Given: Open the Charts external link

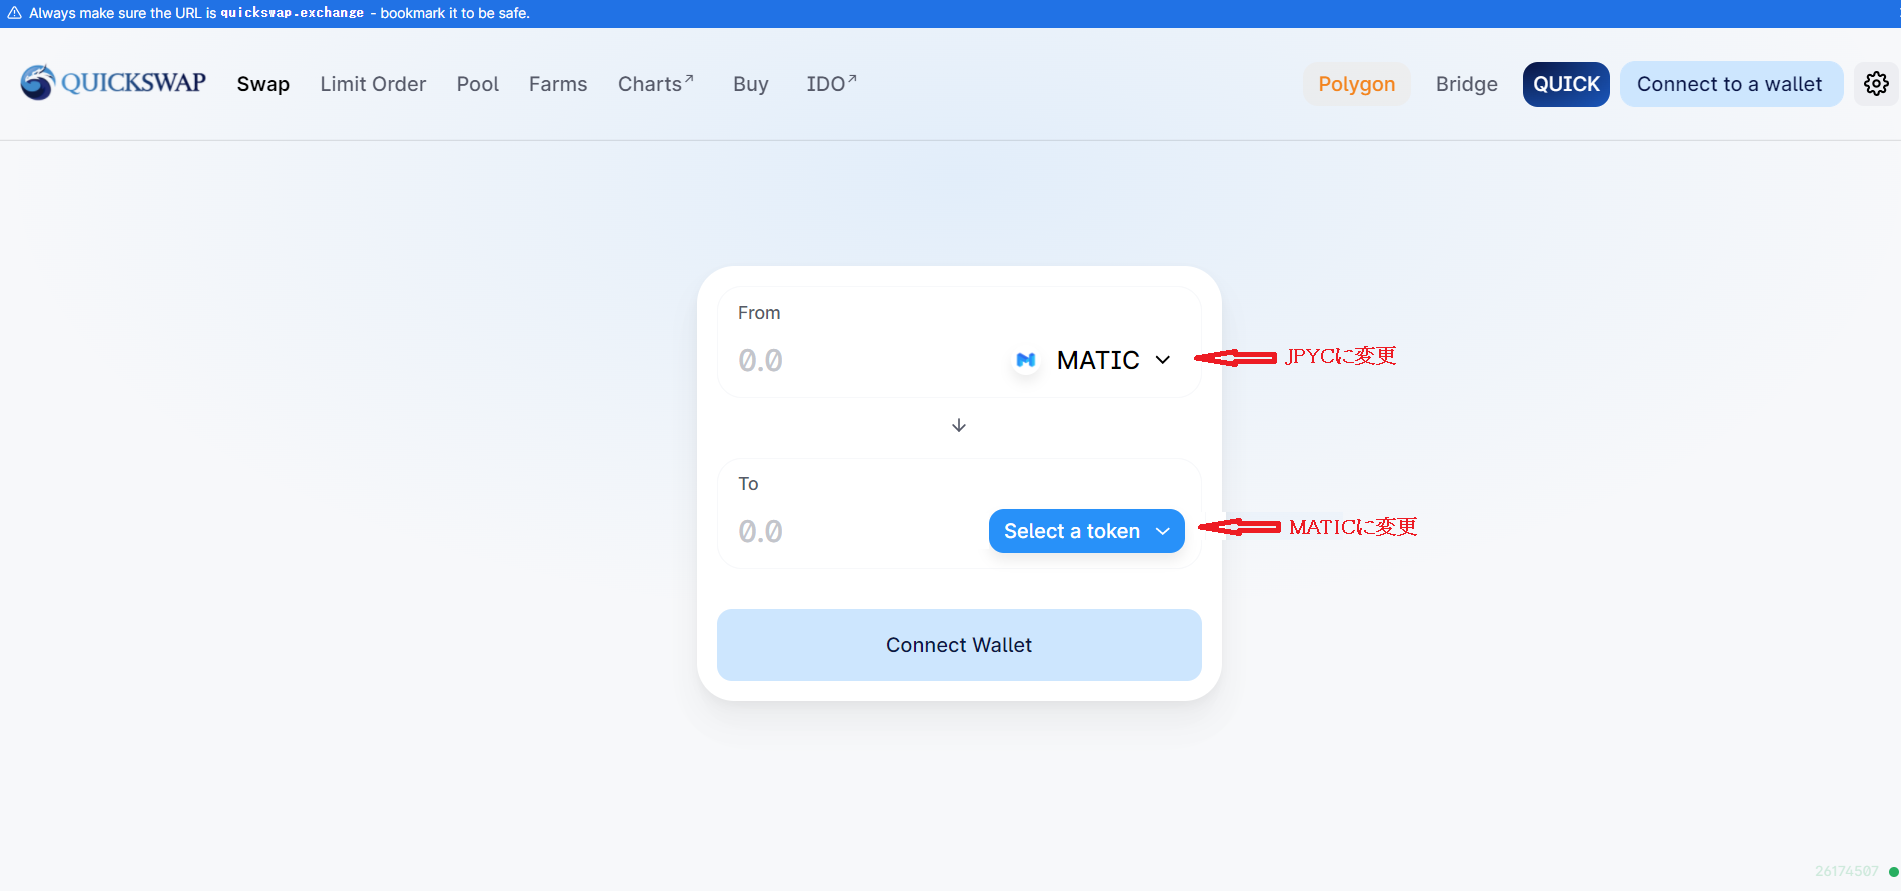Looking at the screenshot, I should pos(656,84).
